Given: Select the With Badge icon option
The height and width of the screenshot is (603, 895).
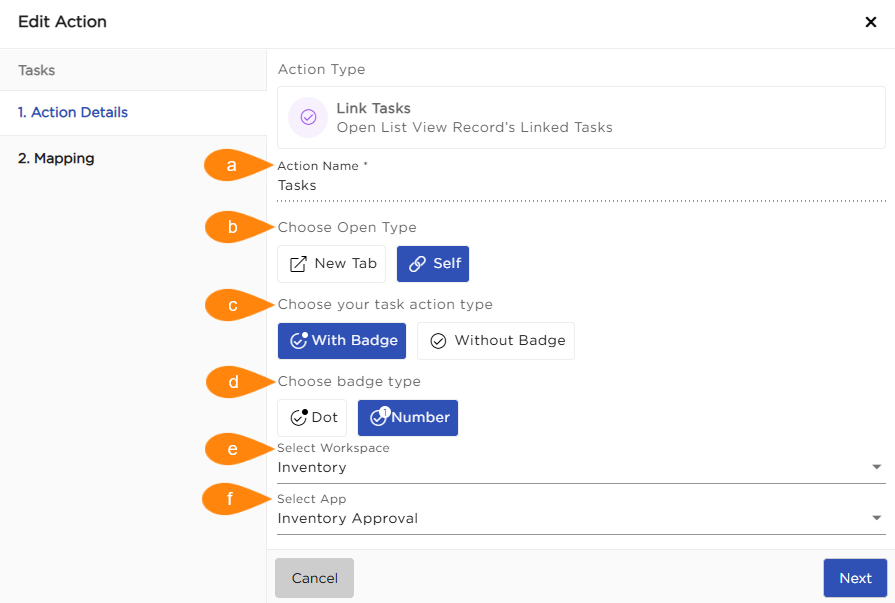Looking at the screenshot, I should [298, 340].
